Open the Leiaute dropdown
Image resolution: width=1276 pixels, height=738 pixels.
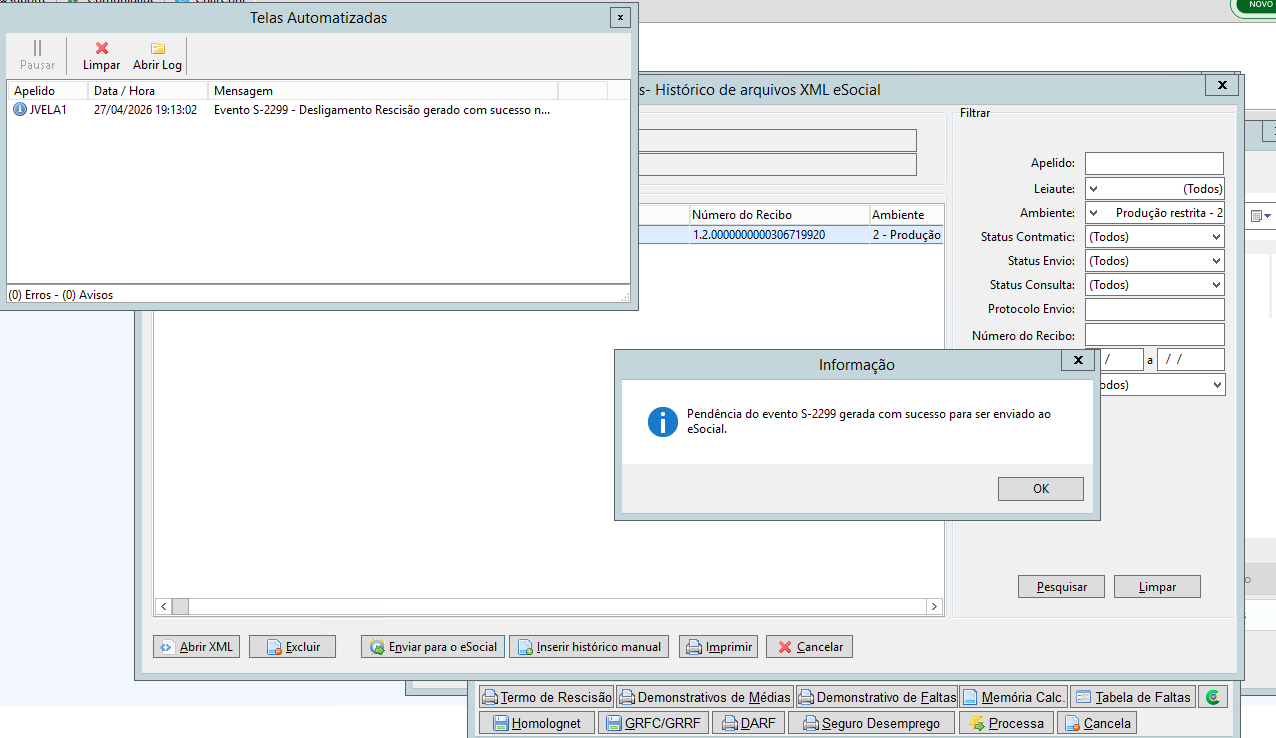[x=1154, y=188]
